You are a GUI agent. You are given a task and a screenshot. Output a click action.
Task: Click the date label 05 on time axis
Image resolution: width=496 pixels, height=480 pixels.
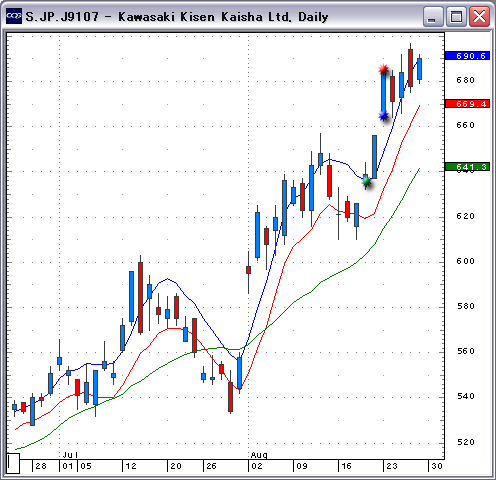(86, 466)
